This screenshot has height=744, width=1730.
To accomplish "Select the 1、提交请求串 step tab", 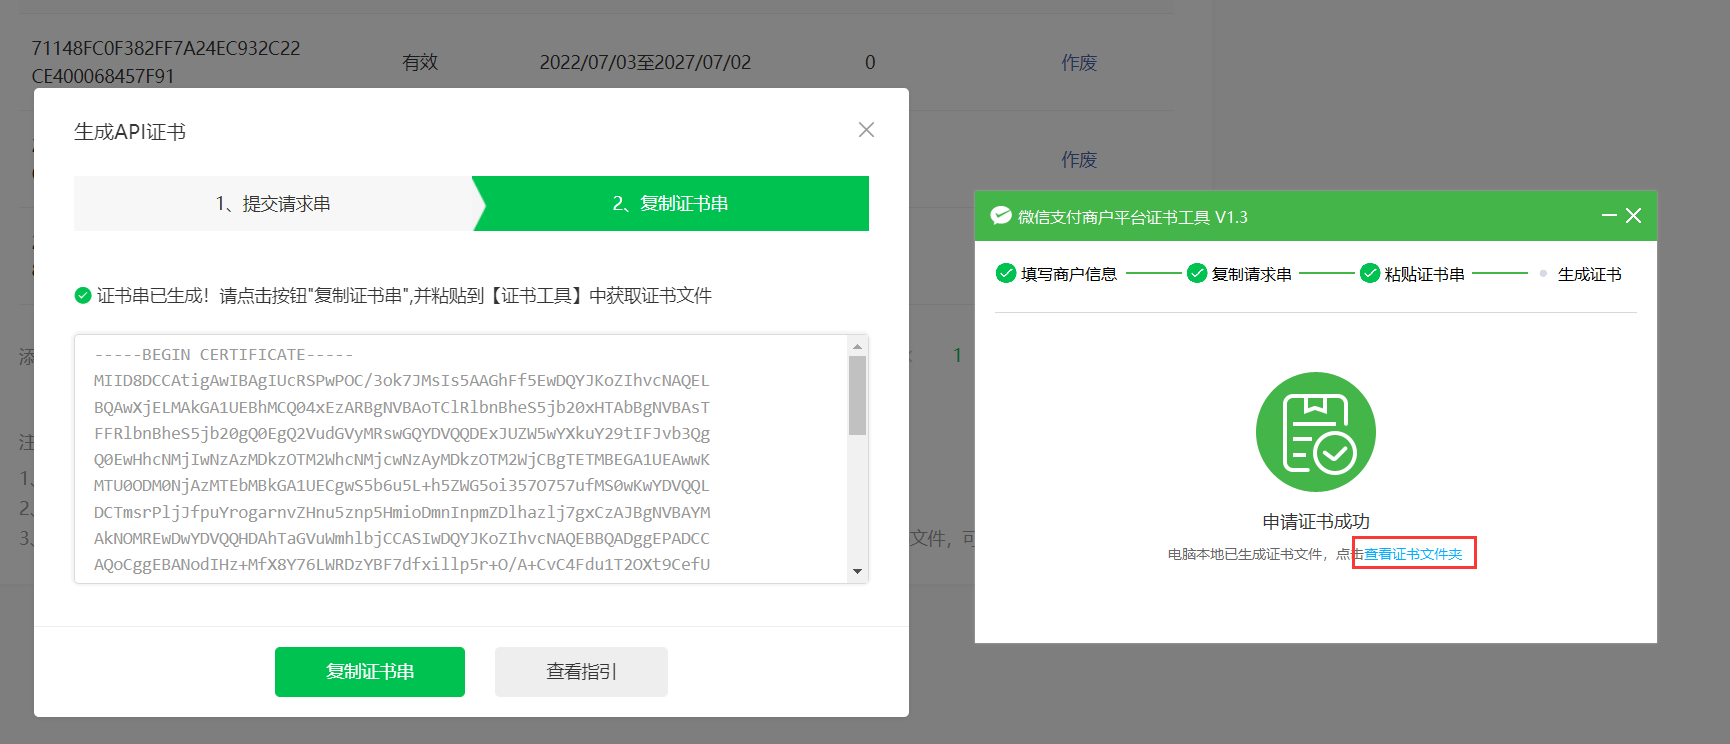I will pos(273,204).
